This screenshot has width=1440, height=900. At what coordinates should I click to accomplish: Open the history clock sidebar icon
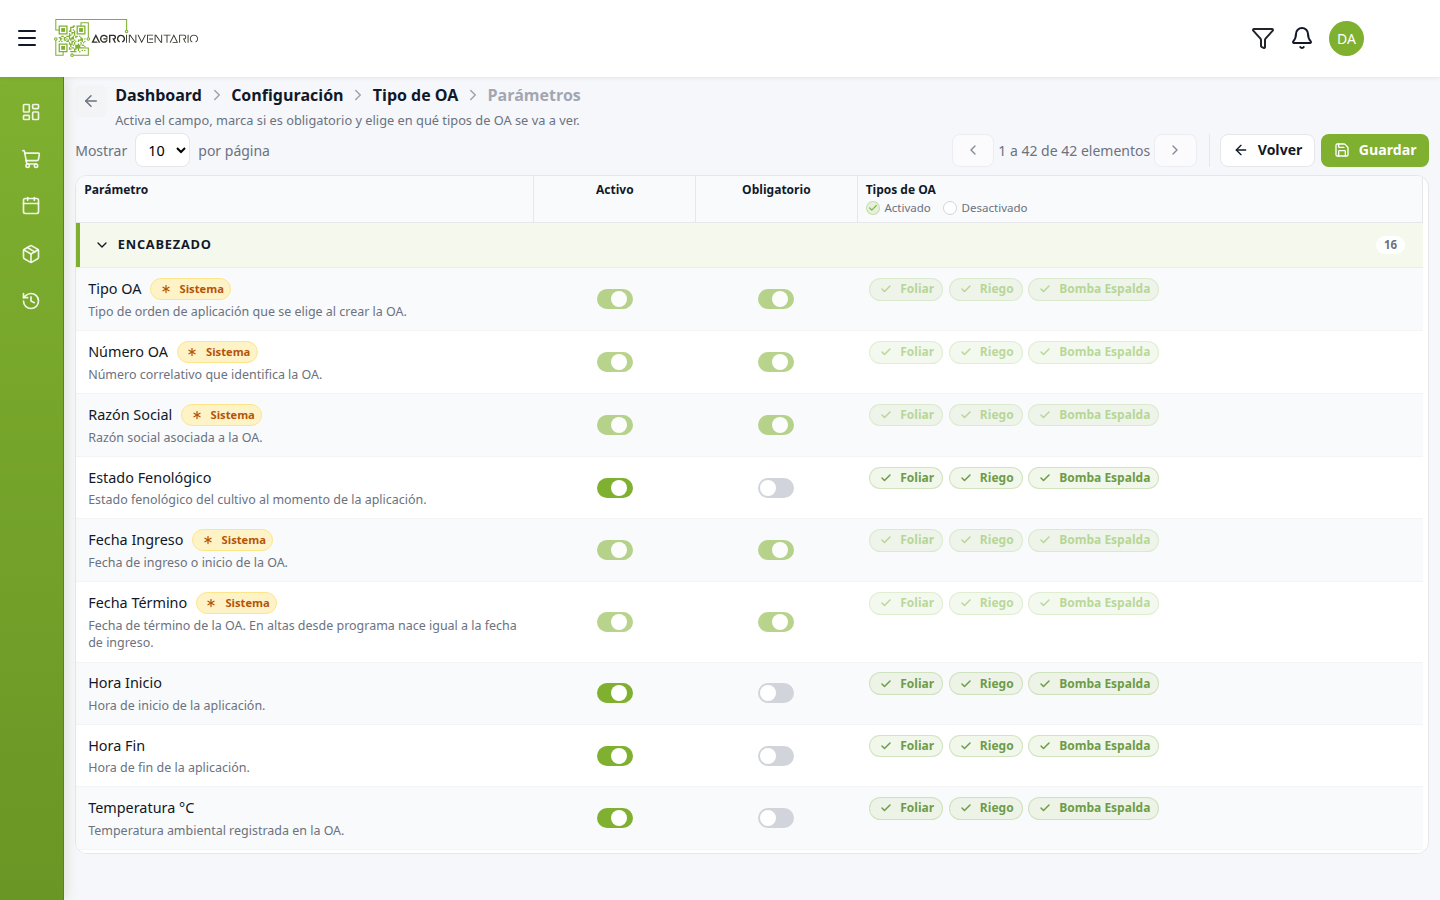(31, 301)
